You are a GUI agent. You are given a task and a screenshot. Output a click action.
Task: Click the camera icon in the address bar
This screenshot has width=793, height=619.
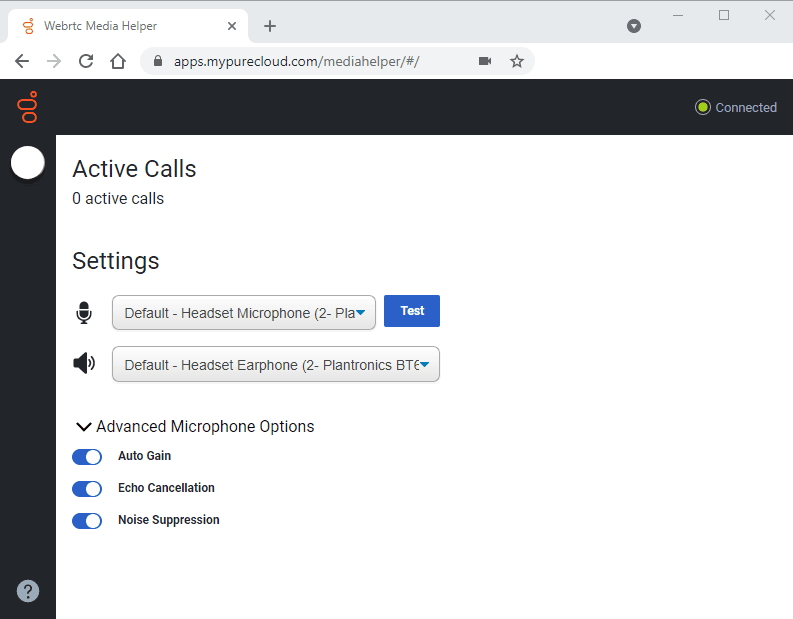click(x=485, y=61)
